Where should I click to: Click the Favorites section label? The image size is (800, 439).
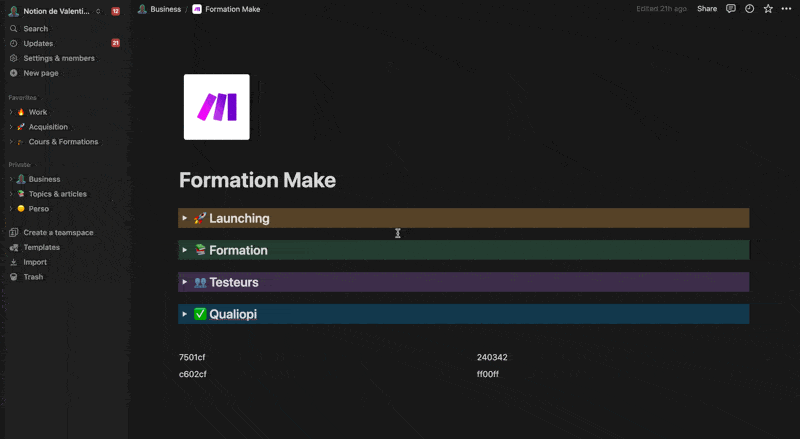22,97
